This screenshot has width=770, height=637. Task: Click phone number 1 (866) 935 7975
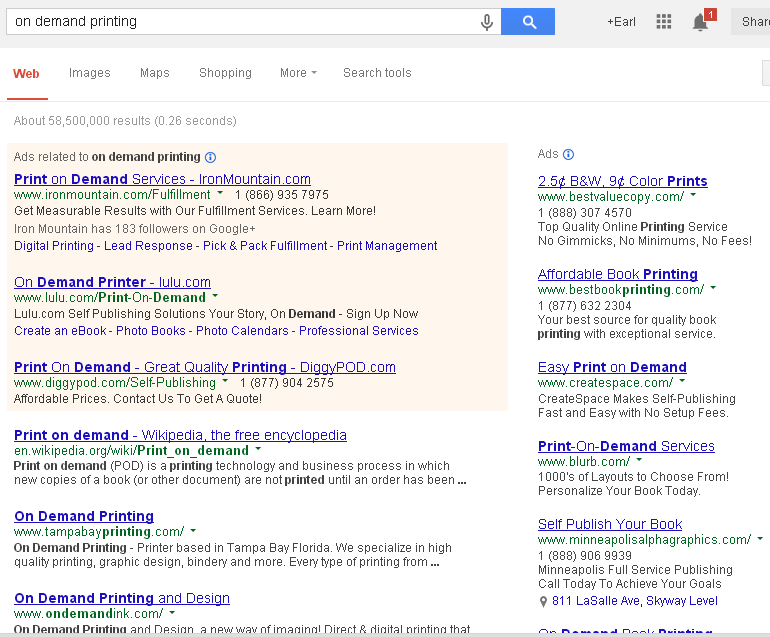(x=282, y=195)
